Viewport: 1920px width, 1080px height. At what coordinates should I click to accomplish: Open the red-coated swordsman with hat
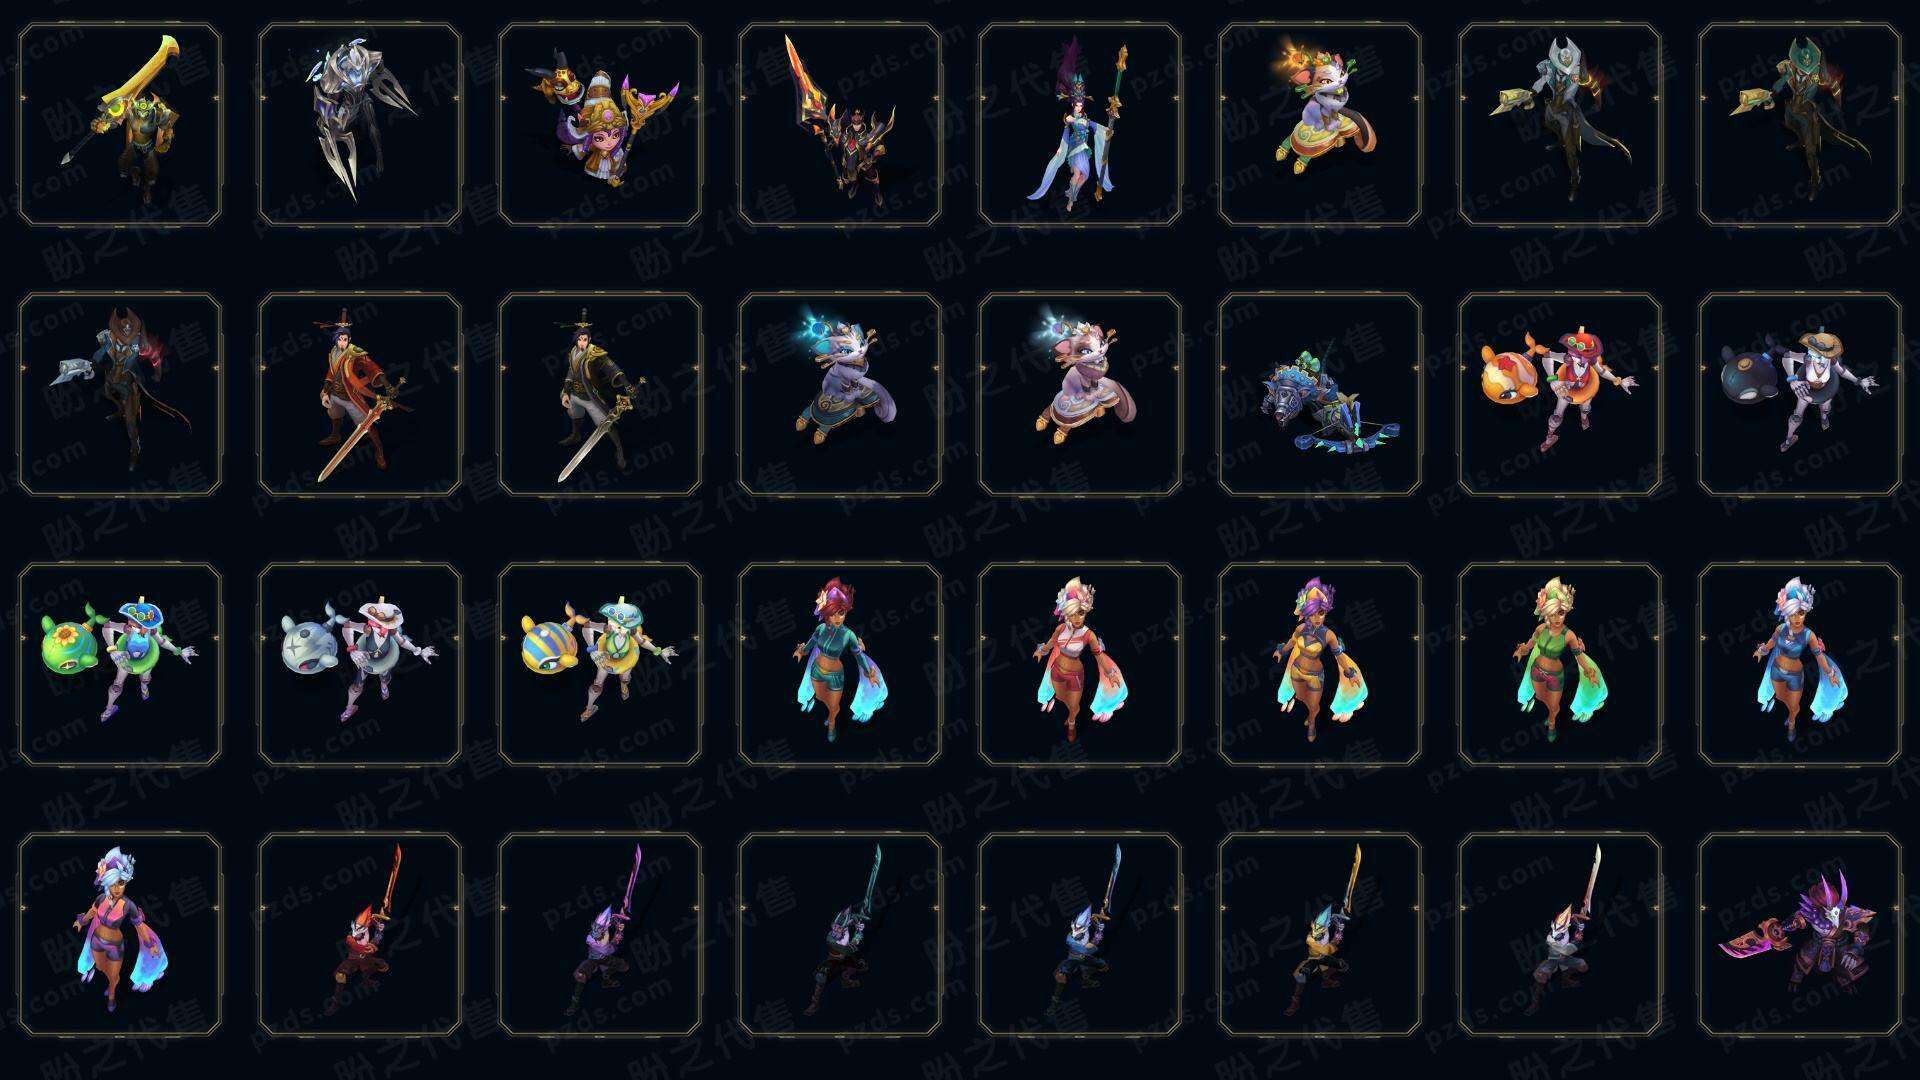pyautogui.click(x=360, y=394)
